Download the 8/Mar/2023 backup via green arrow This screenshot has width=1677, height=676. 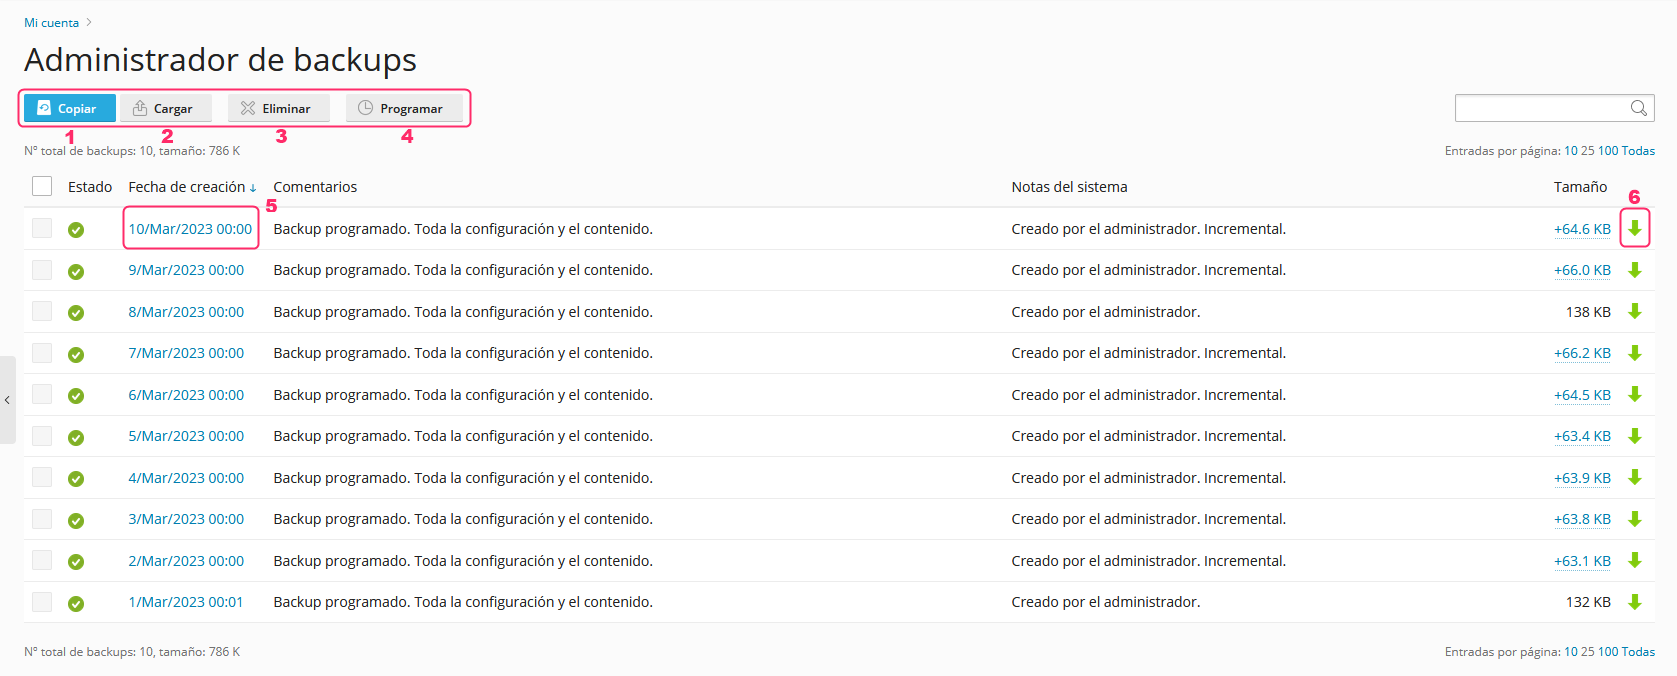[x=1634, y=311]
